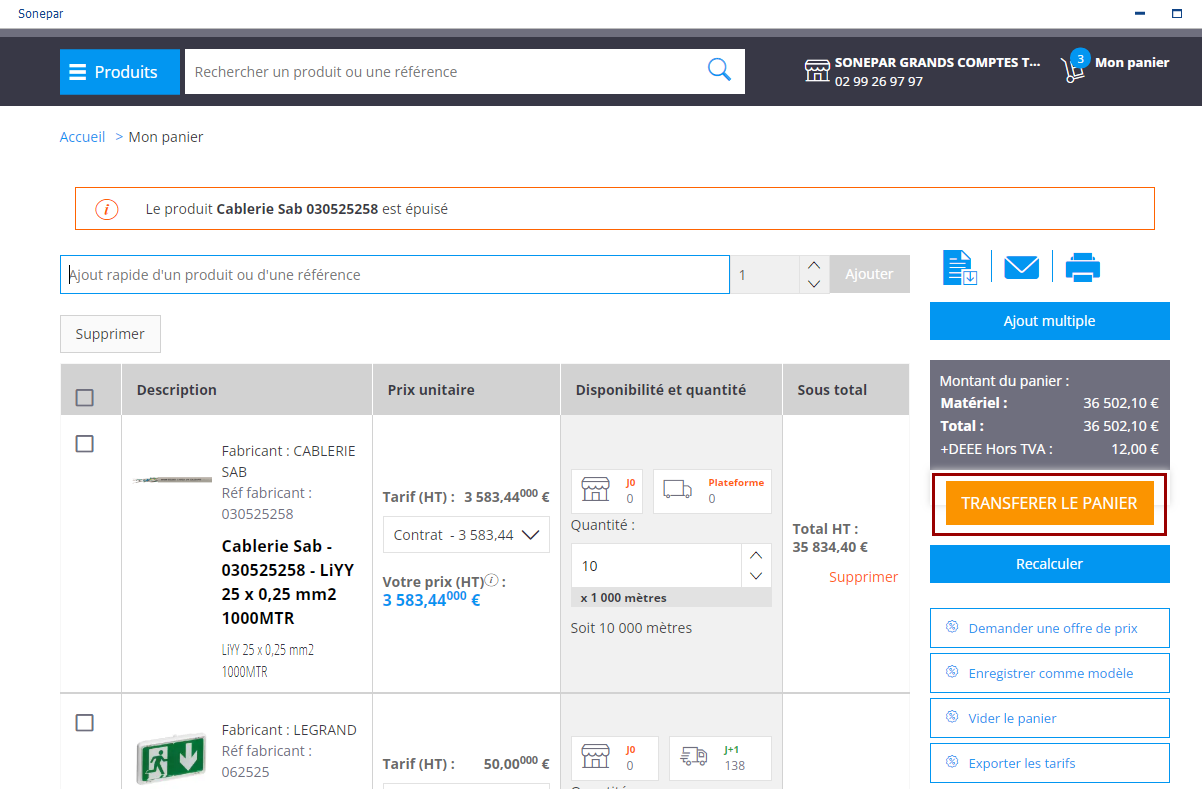Open the Produits hamburger menu
This screenshot has height=789, width=1202.
(120, 72)
